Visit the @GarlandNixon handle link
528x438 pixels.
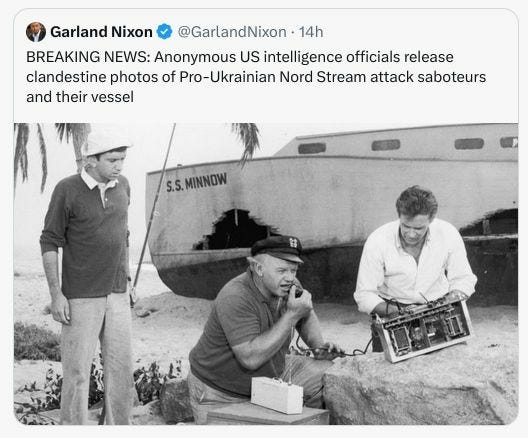click(x=232, y=32)
